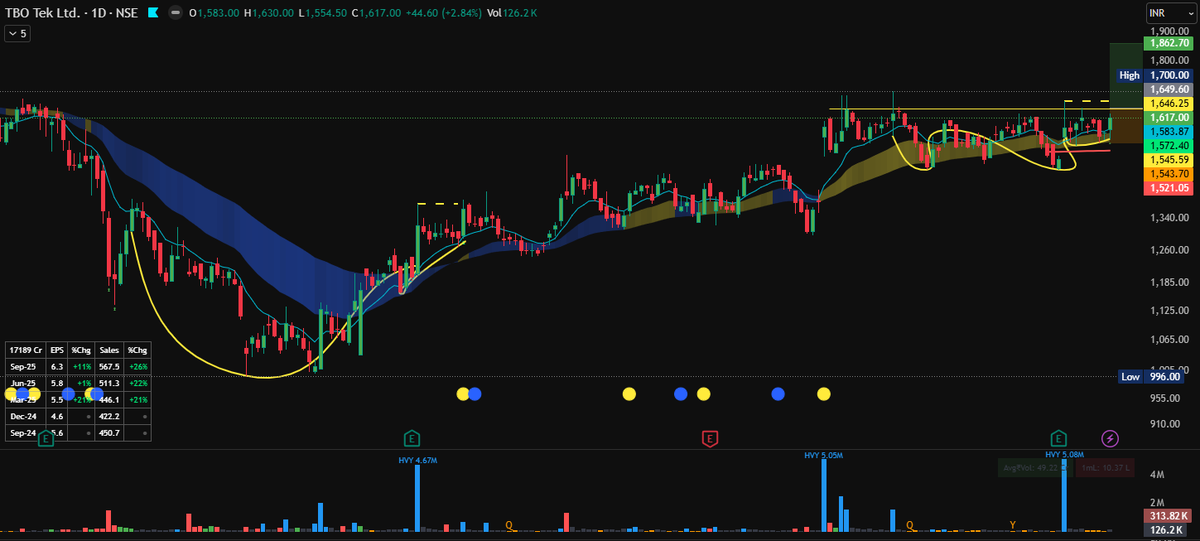The height and width of the screenshot is (541, 1200).
Task: Click the 1,900.00 axis price tick
Action: pyautogui.click(x=1168, y=31)
